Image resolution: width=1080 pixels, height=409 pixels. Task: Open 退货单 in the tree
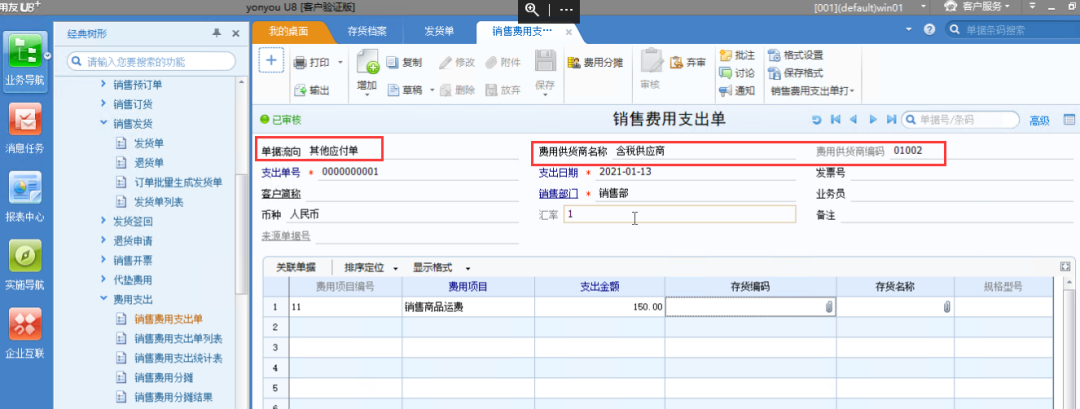click(x=149, y=163)
